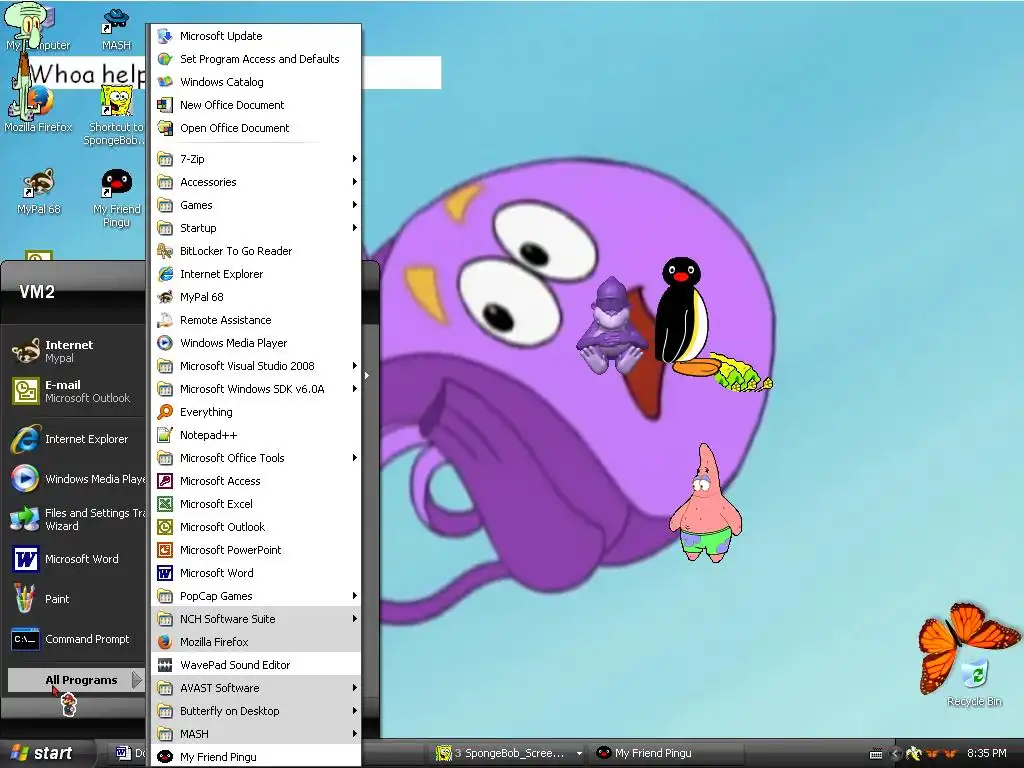1024x768 pixels.
Task: Click the Patrick Star desktop character
Action: (x=705, y=503)
